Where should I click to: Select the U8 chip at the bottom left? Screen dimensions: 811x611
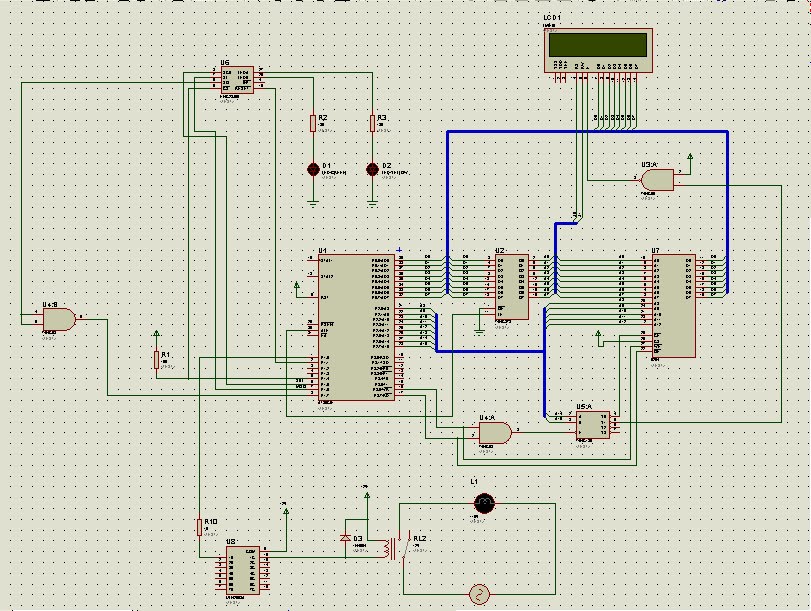point(240,568)
